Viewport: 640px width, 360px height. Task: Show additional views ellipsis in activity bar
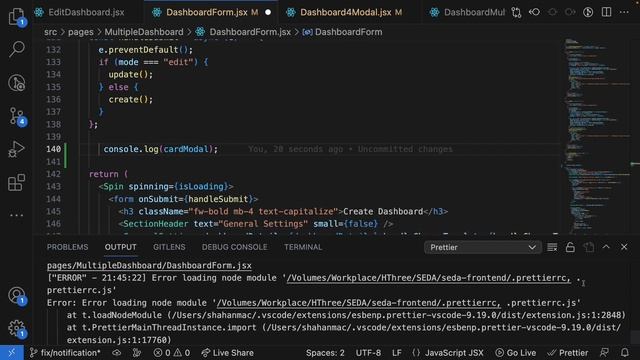[16, 216]
